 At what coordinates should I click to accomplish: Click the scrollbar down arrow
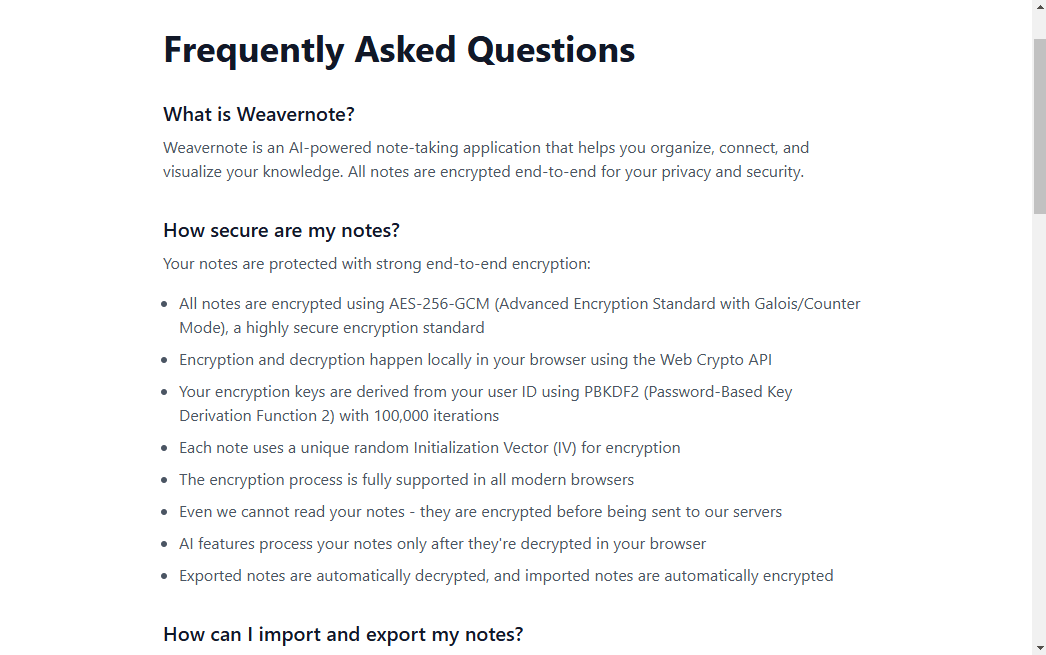1038,647
